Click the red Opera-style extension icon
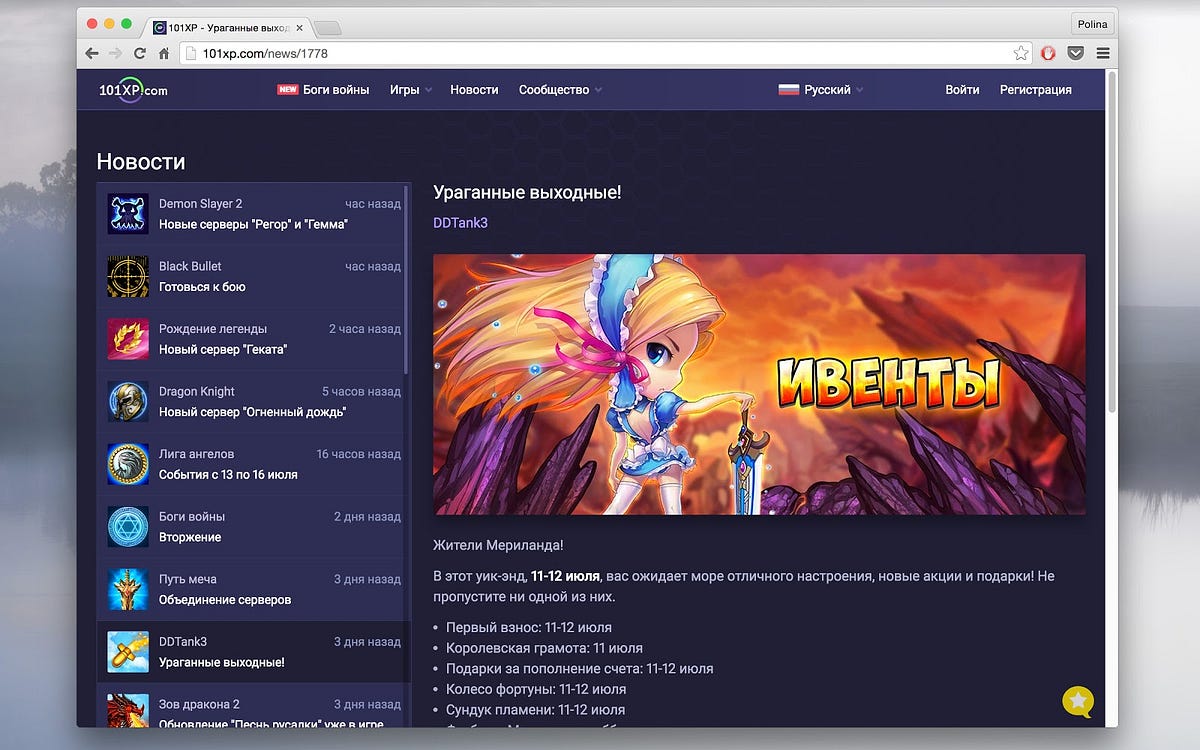The height and width of the screenshot is (750, 1200). pyautogui.click(x=1049, y=53)
